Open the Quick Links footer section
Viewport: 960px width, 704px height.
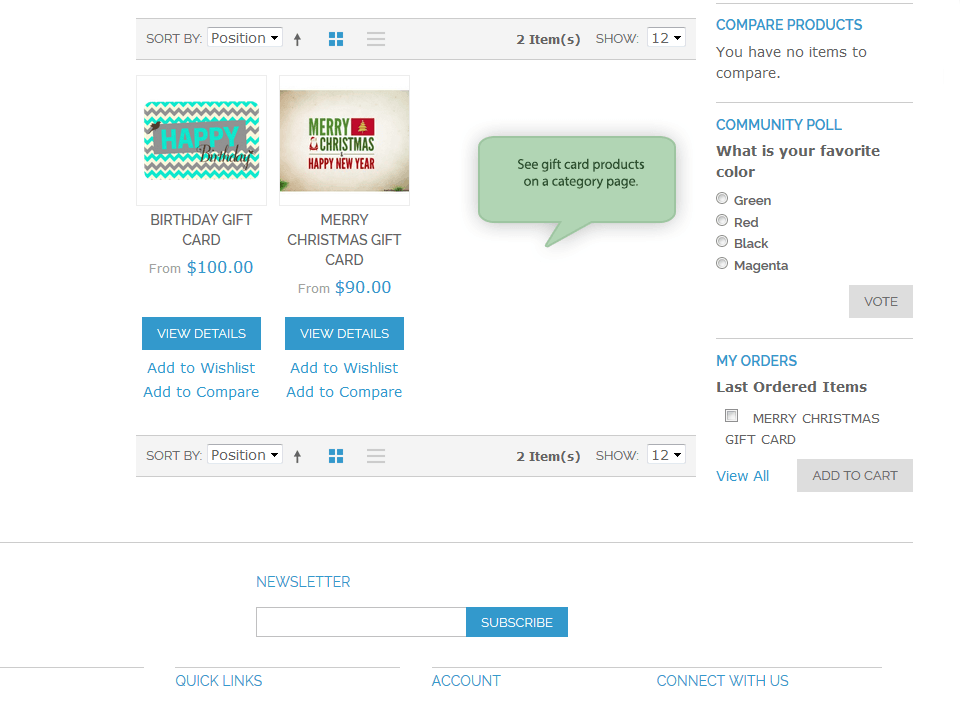tap(218, 680)
